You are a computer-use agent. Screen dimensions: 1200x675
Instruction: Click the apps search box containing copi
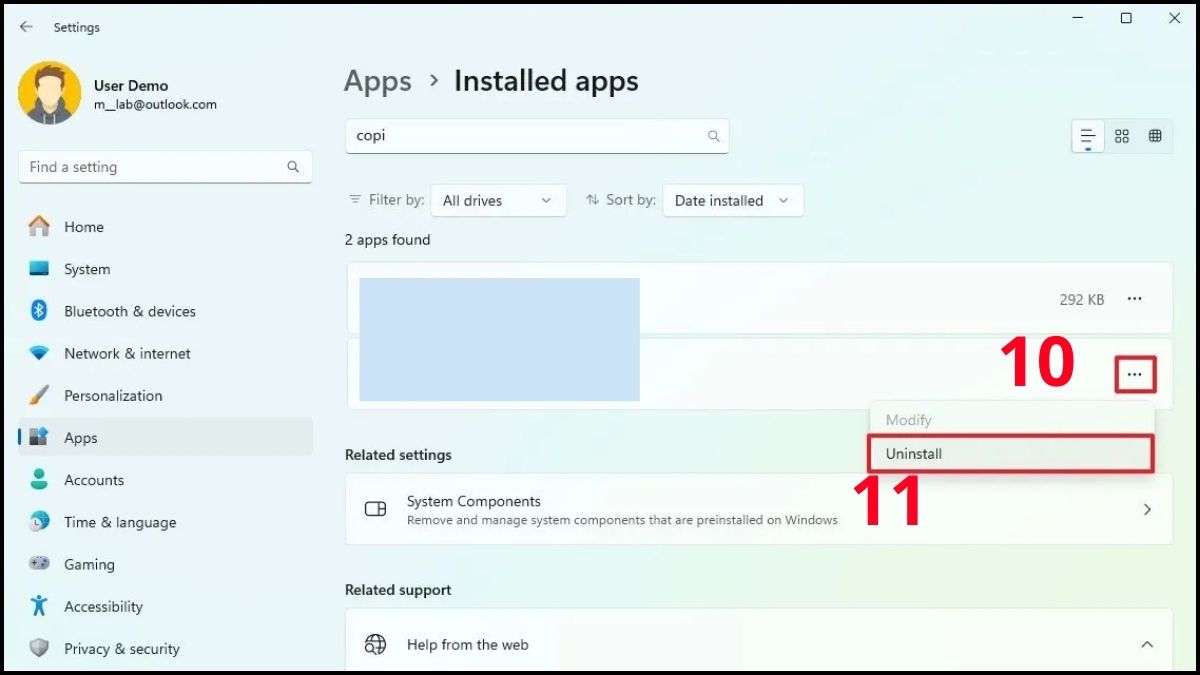click(537, 136)
